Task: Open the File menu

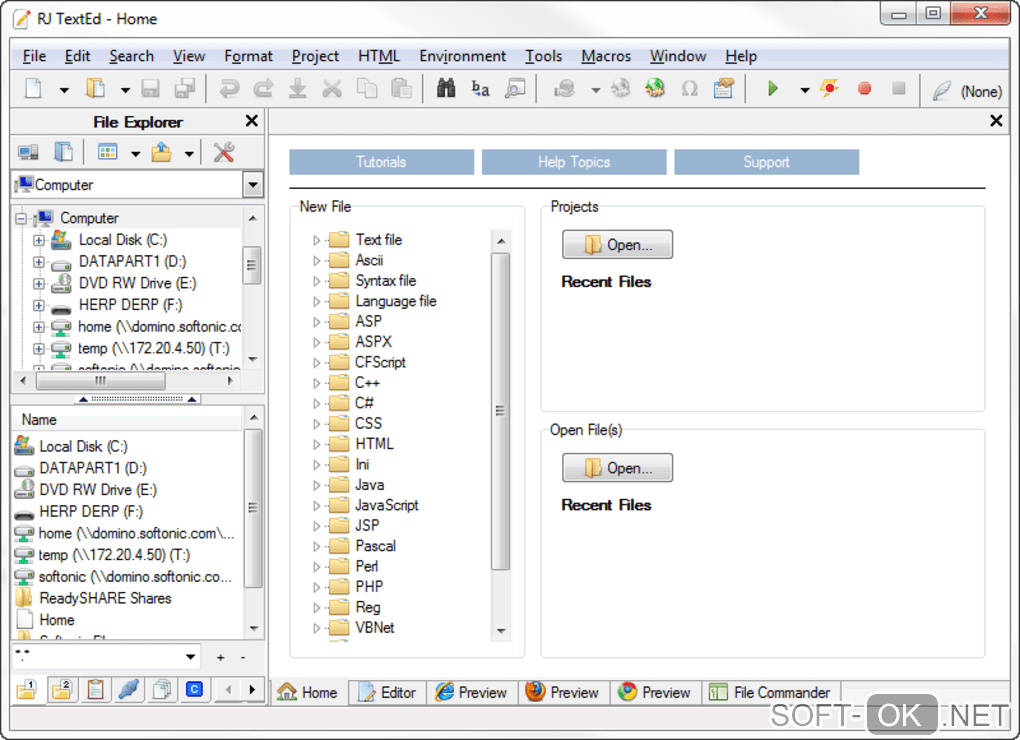Action: pyautogui.click(x=34, y=57)
